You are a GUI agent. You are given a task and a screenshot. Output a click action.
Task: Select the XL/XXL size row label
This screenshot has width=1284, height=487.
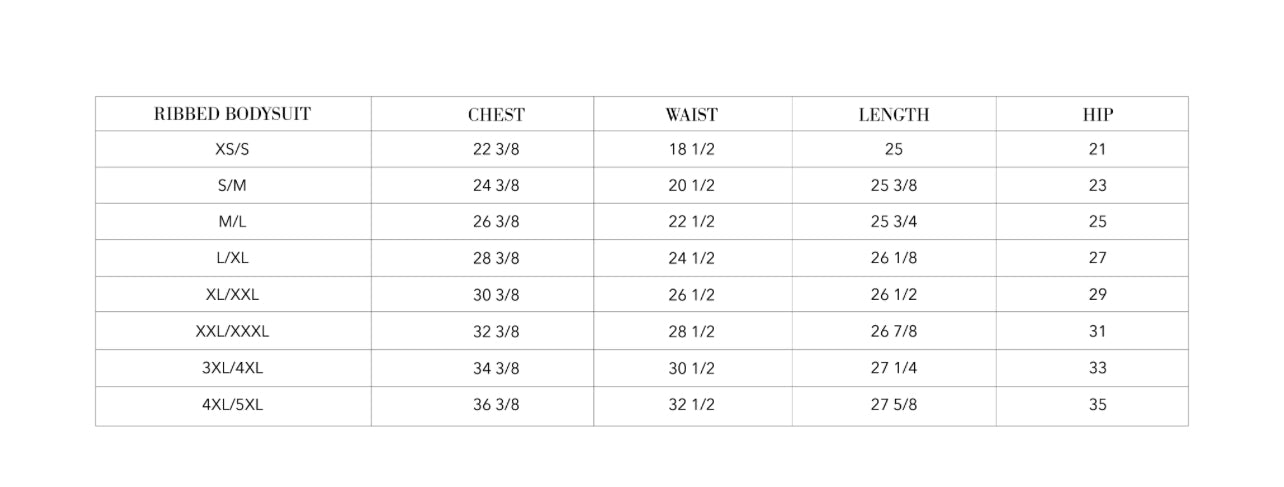pos(232,294)
